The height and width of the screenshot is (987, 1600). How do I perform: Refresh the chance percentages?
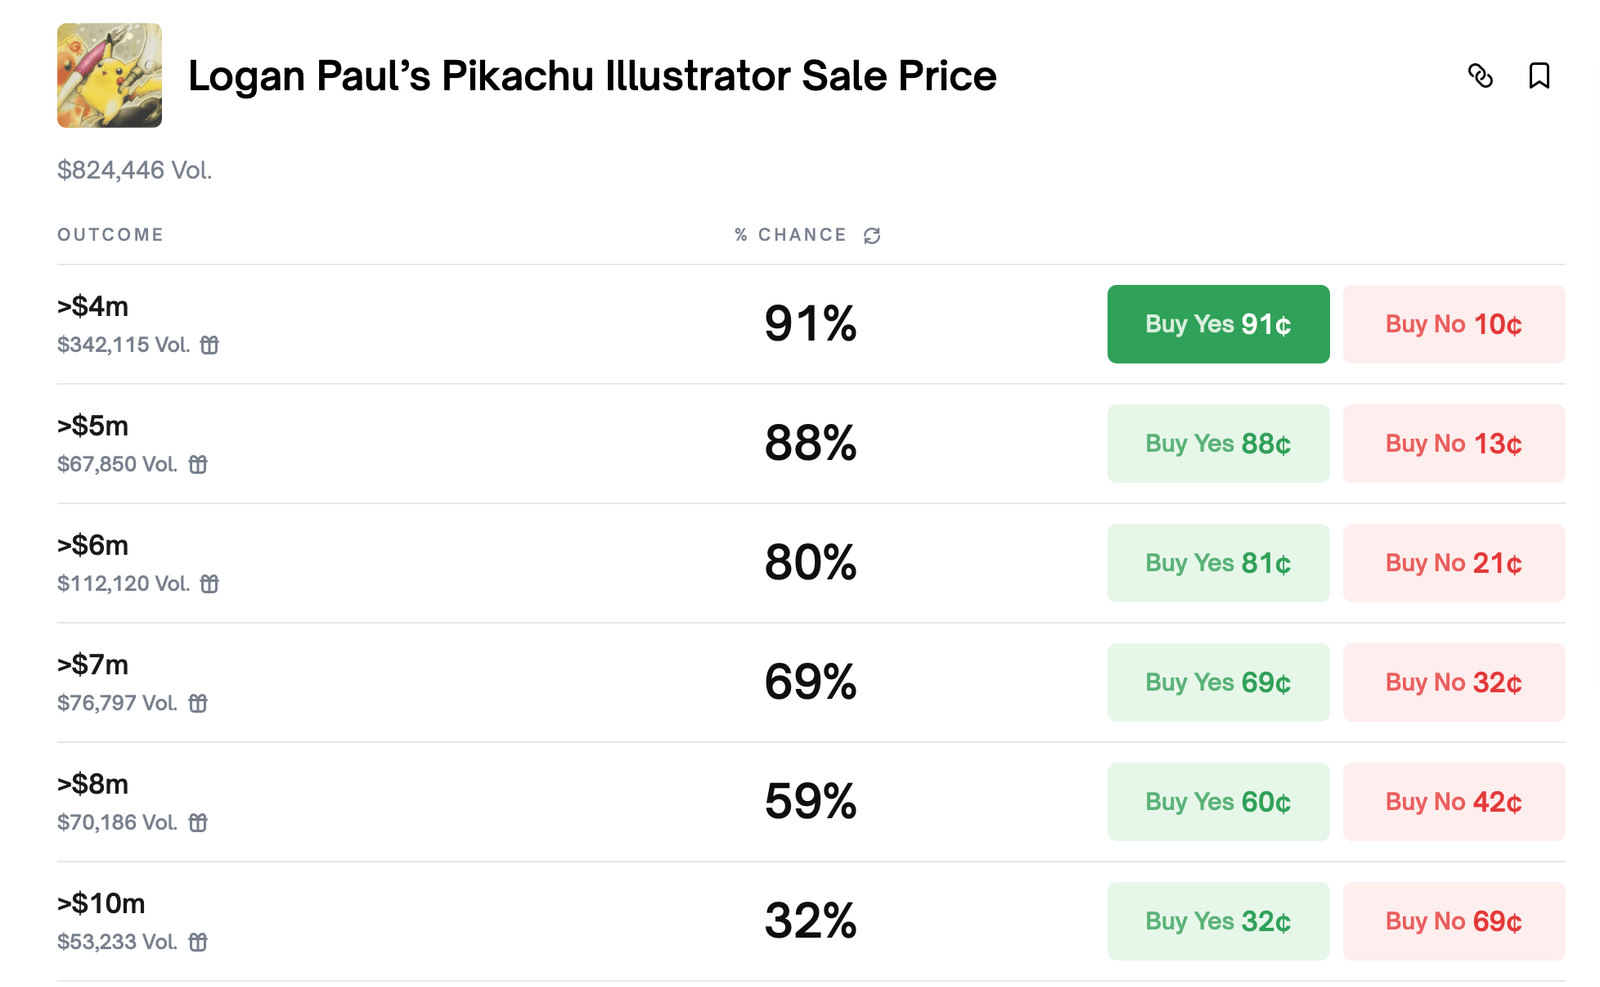[869, 234]
